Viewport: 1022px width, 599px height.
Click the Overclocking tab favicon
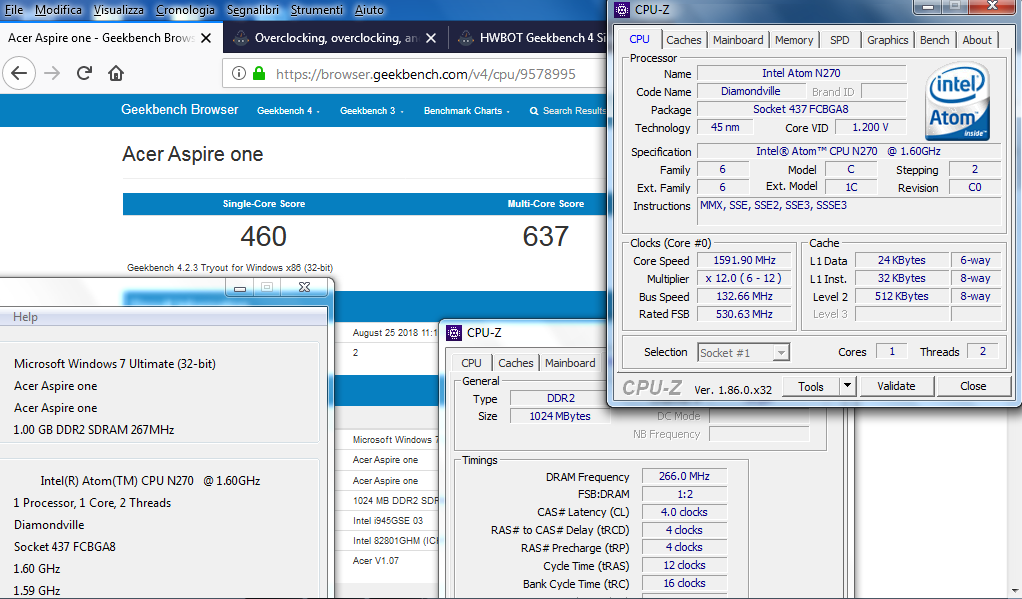[x=241, y=38]
